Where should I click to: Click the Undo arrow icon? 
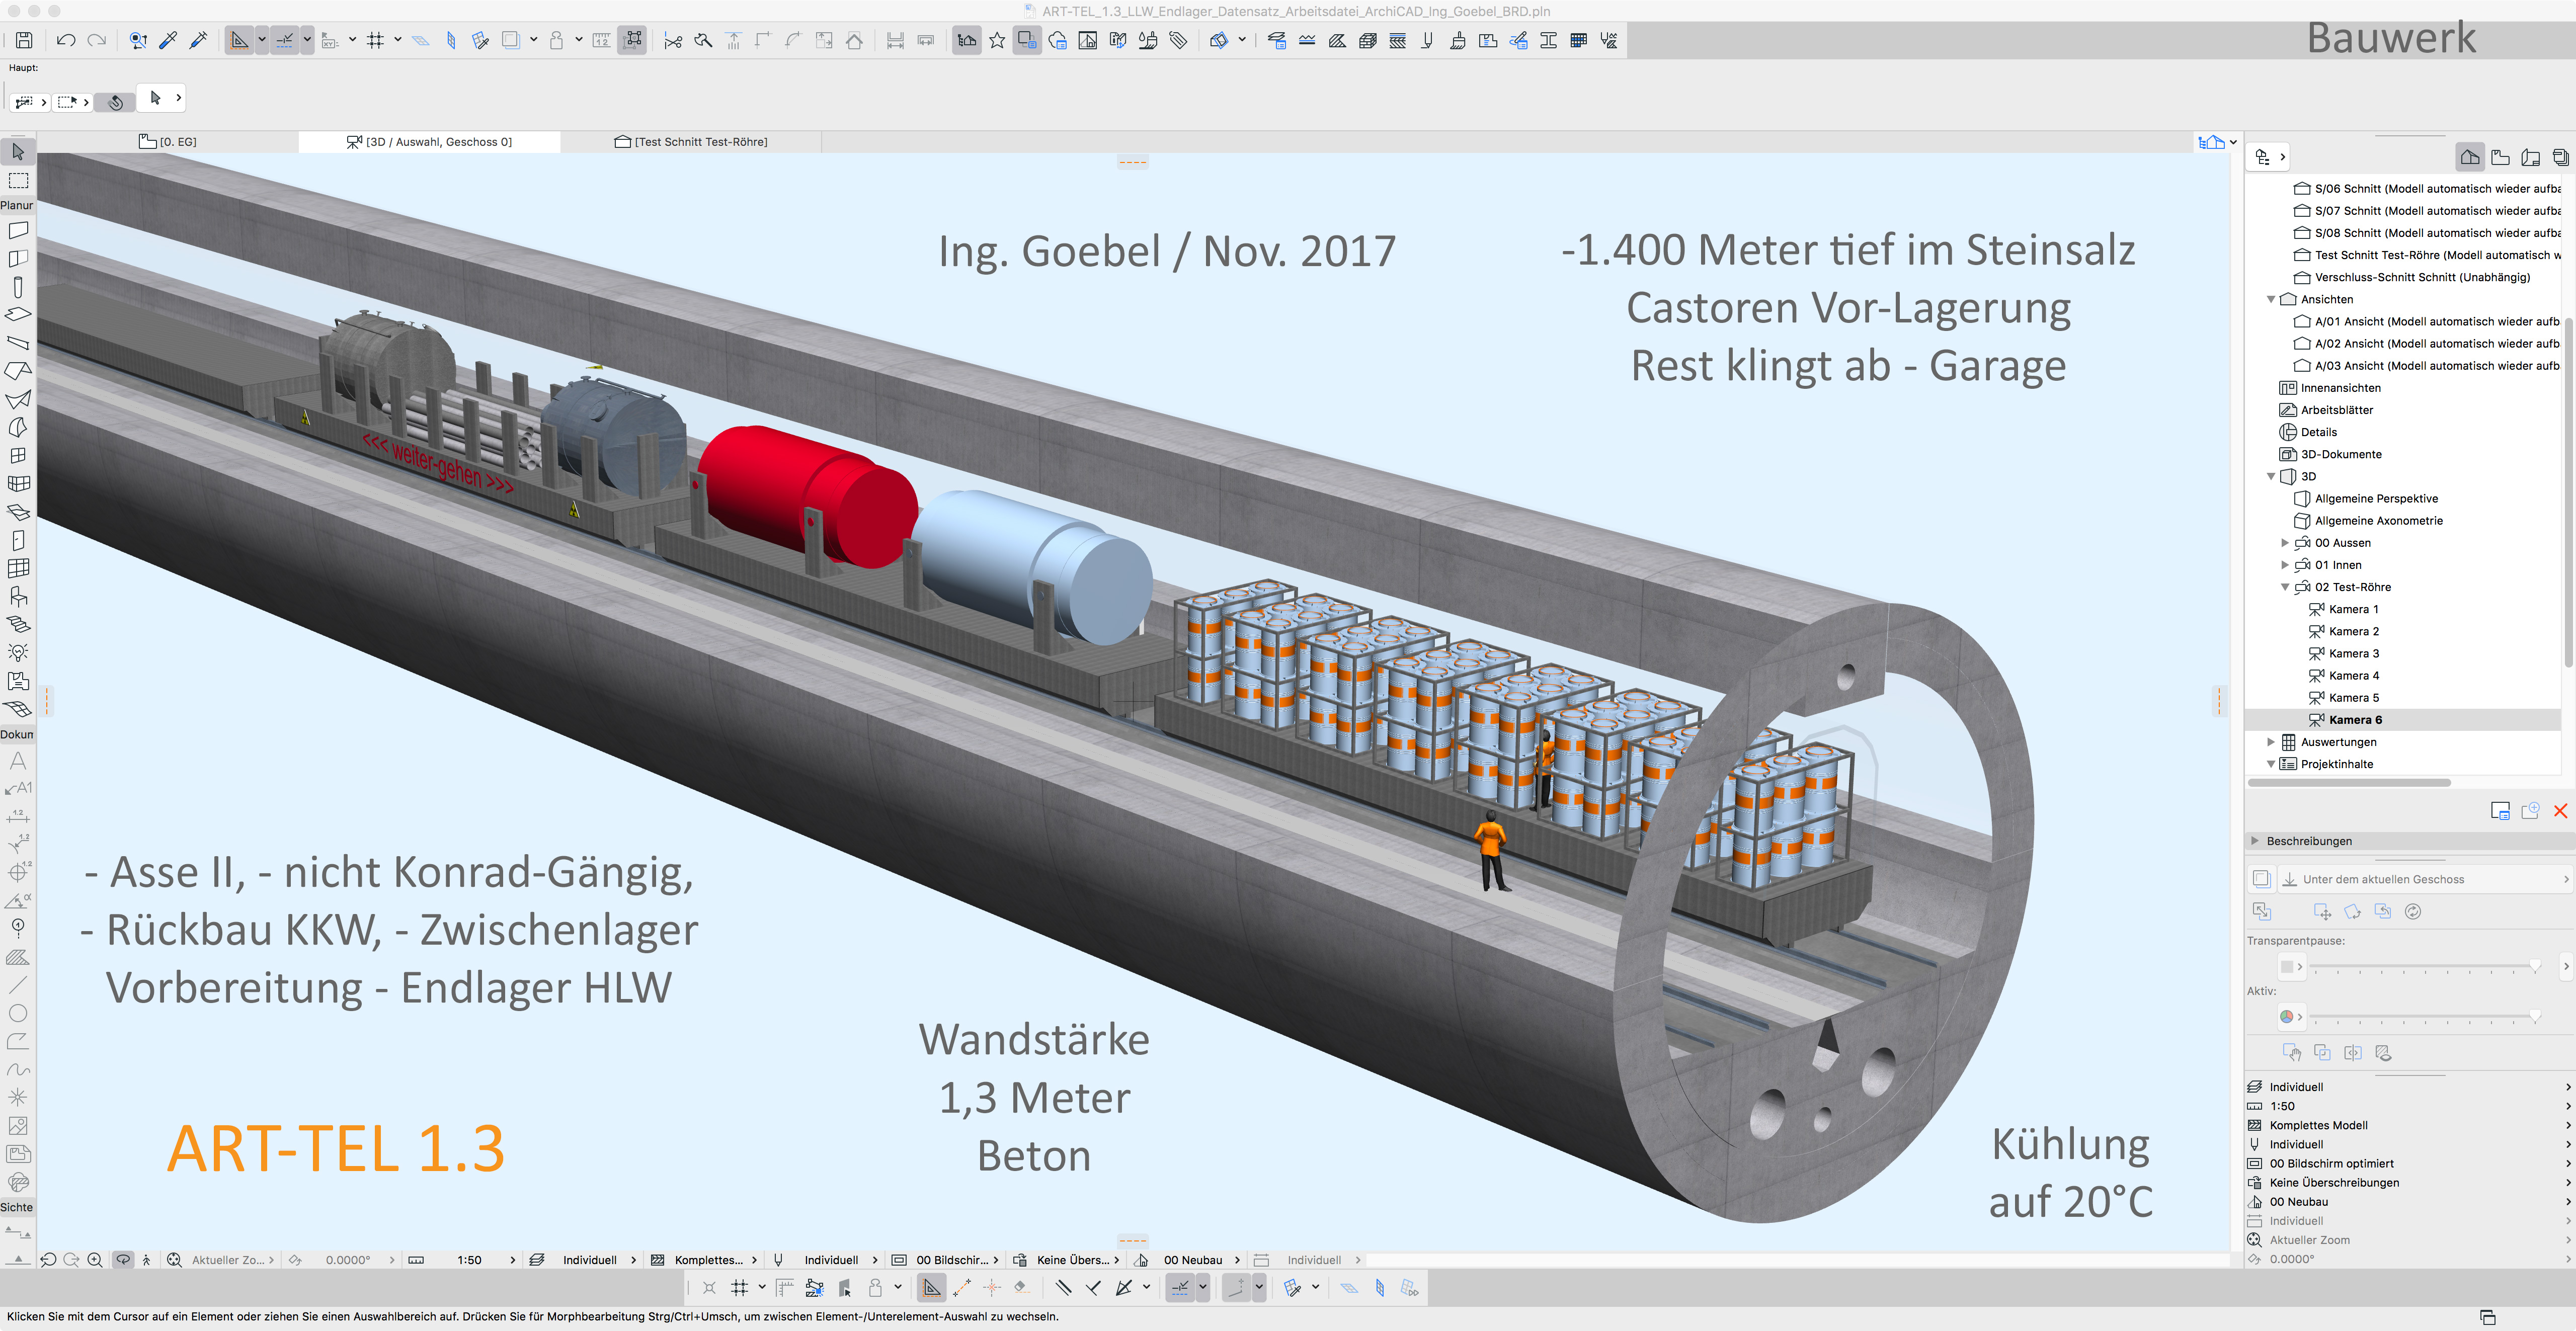pyautogui.click(x=66, y=40)
